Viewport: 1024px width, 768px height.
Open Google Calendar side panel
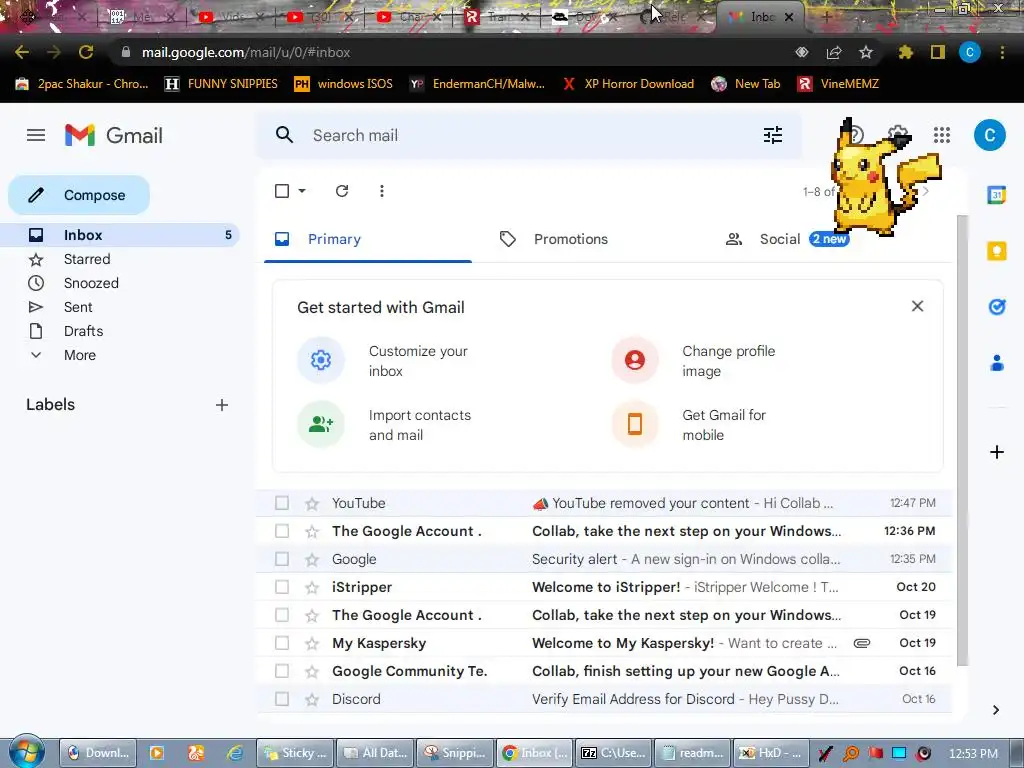[x=997, y=195]
